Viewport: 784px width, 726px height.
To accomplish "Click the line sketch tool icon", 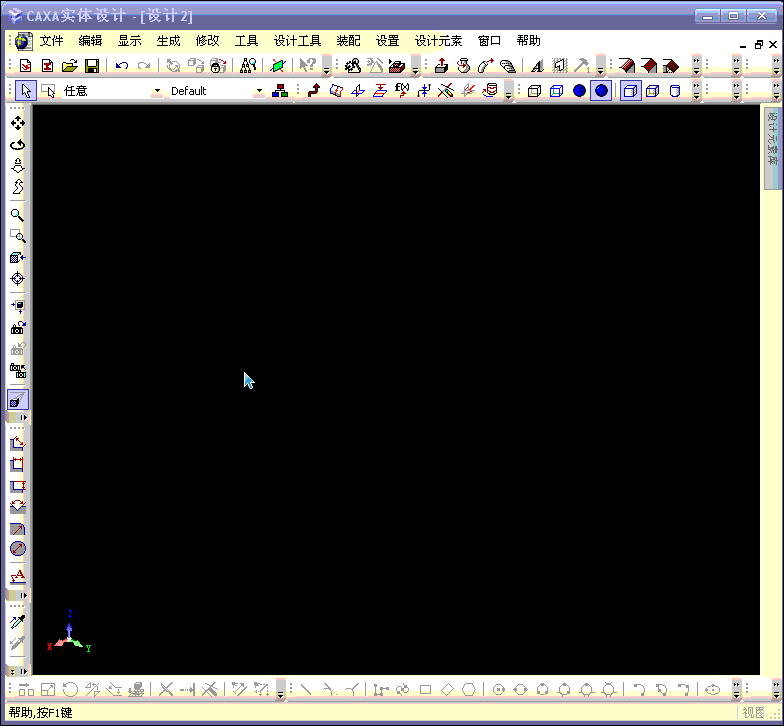I will 306,690.
